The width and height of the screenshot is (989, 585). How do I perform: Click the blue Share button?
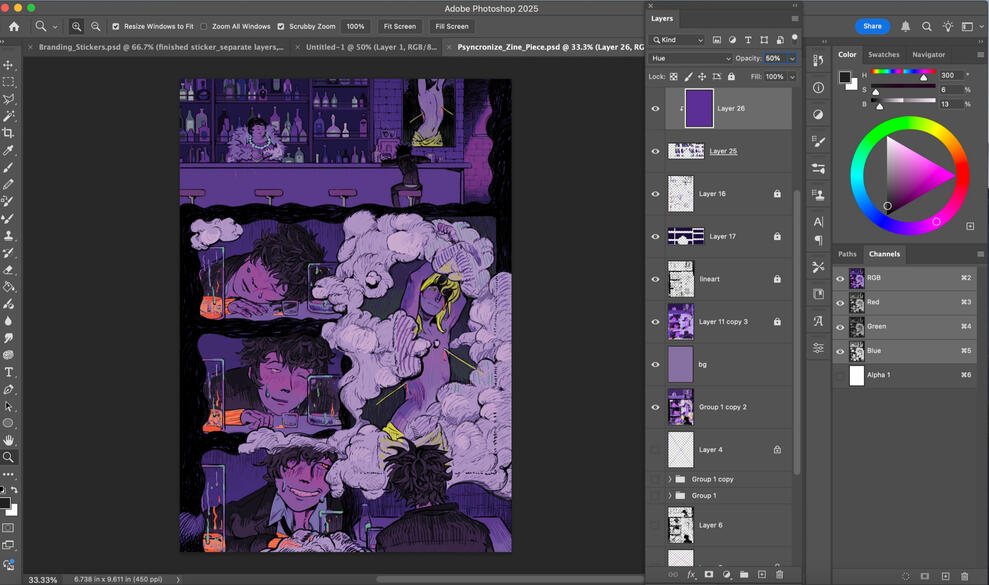pyautogui.click(x=872, y=26)
